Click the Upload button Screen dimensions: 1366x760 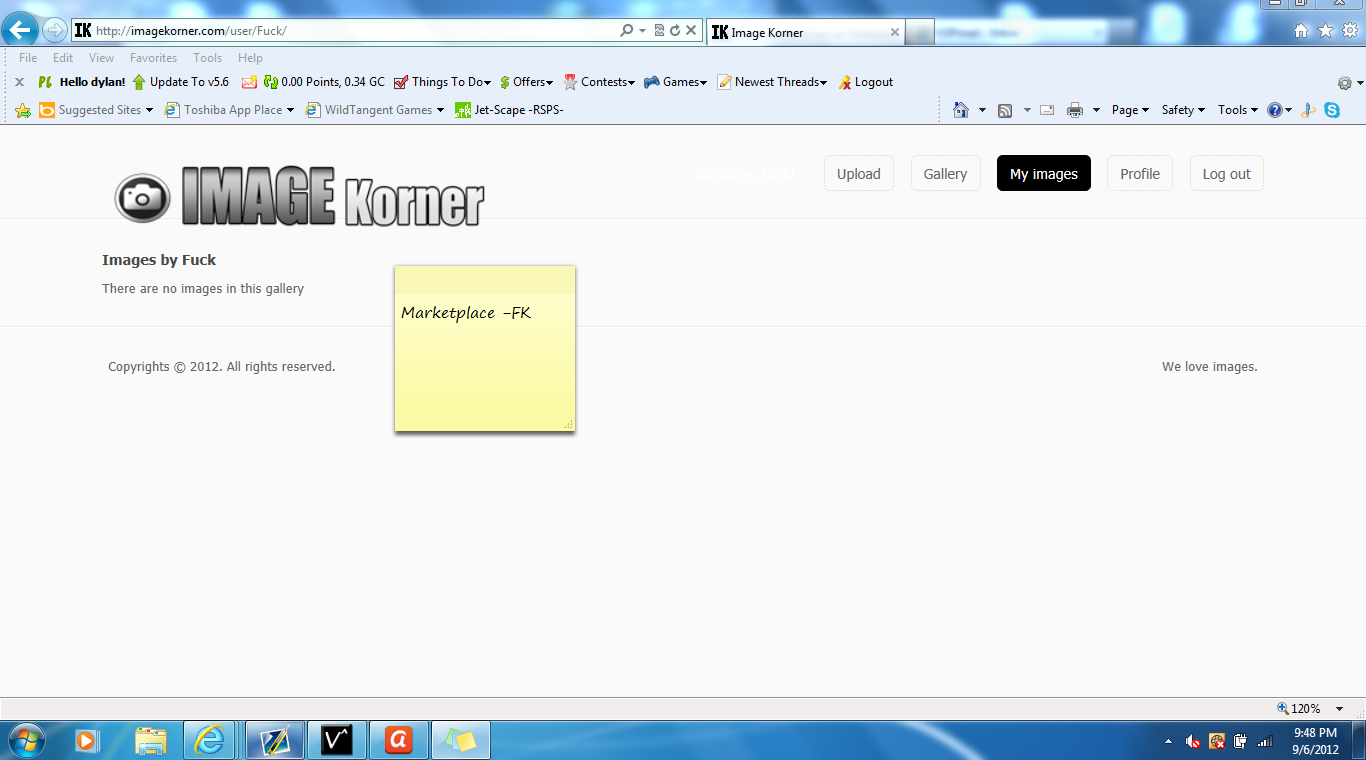point(859,174)
